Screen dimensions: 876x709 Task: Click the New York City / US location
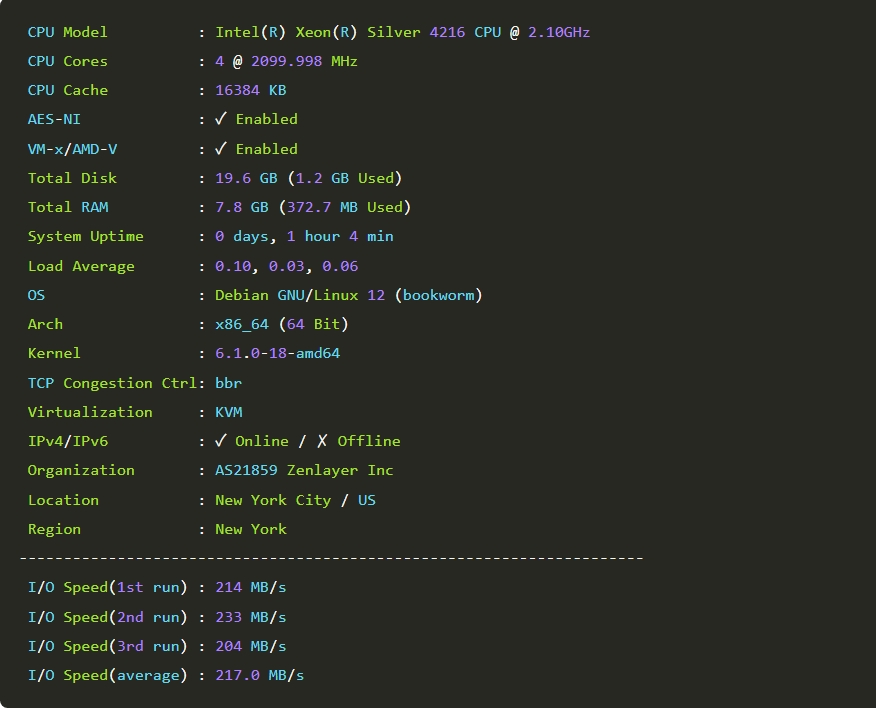295,500
